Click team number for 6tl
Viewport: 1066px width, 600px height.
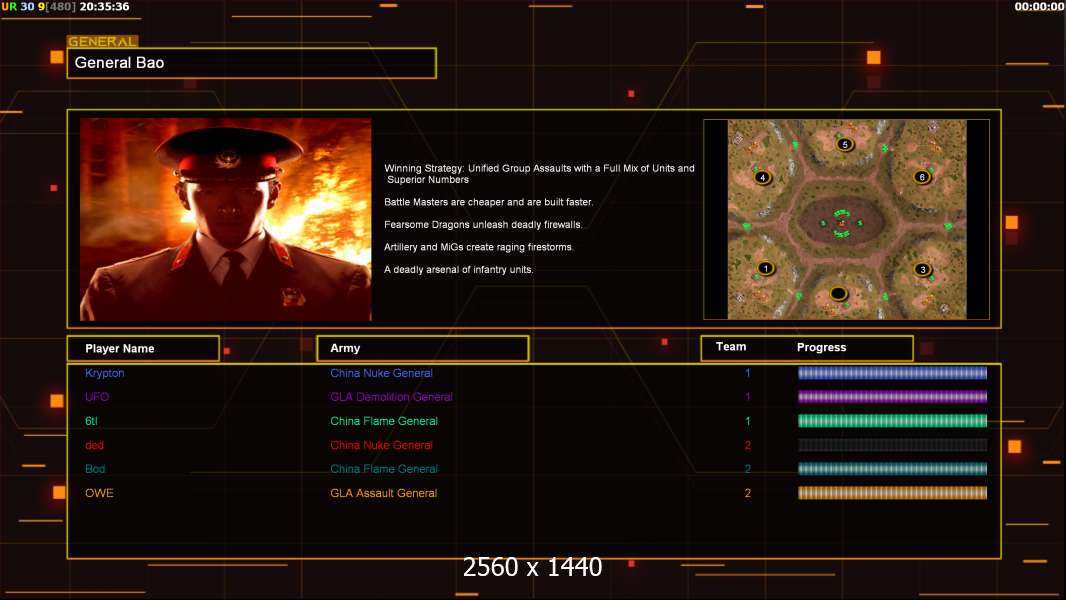(748, 421)
